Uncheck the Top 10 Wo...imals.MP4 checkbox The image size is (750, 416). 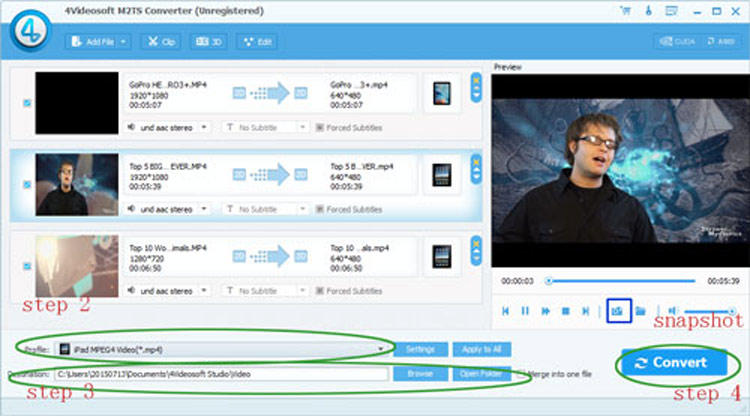(x=27, y=266)
